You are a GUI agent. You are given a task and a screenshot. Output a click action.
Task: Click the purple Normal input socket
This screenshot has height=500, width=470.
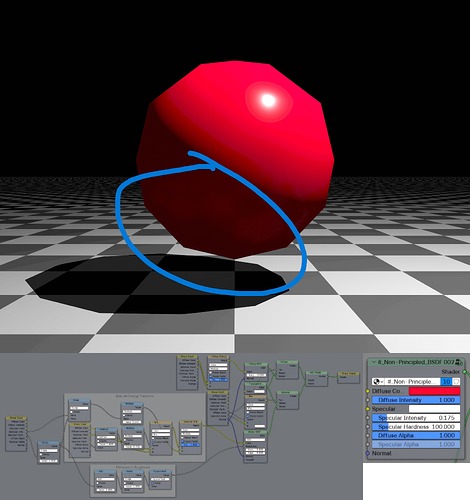click(x=367, y=453)
